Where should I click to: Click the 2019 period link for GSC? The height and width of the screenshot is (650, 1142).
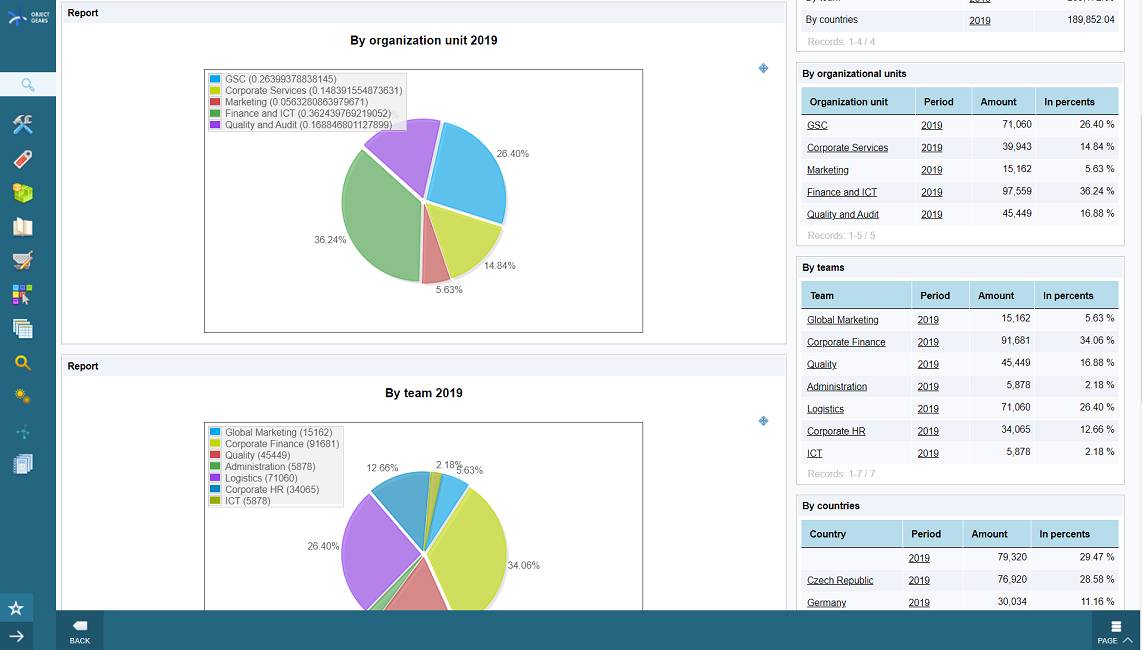[x=932, y=125]
